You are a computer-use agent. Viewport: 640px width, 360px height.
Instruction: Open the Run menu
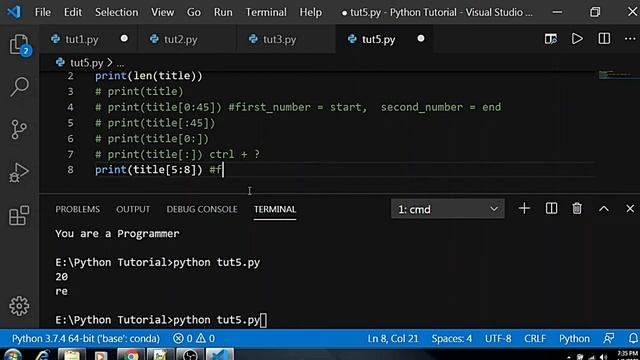coord(223,12)
